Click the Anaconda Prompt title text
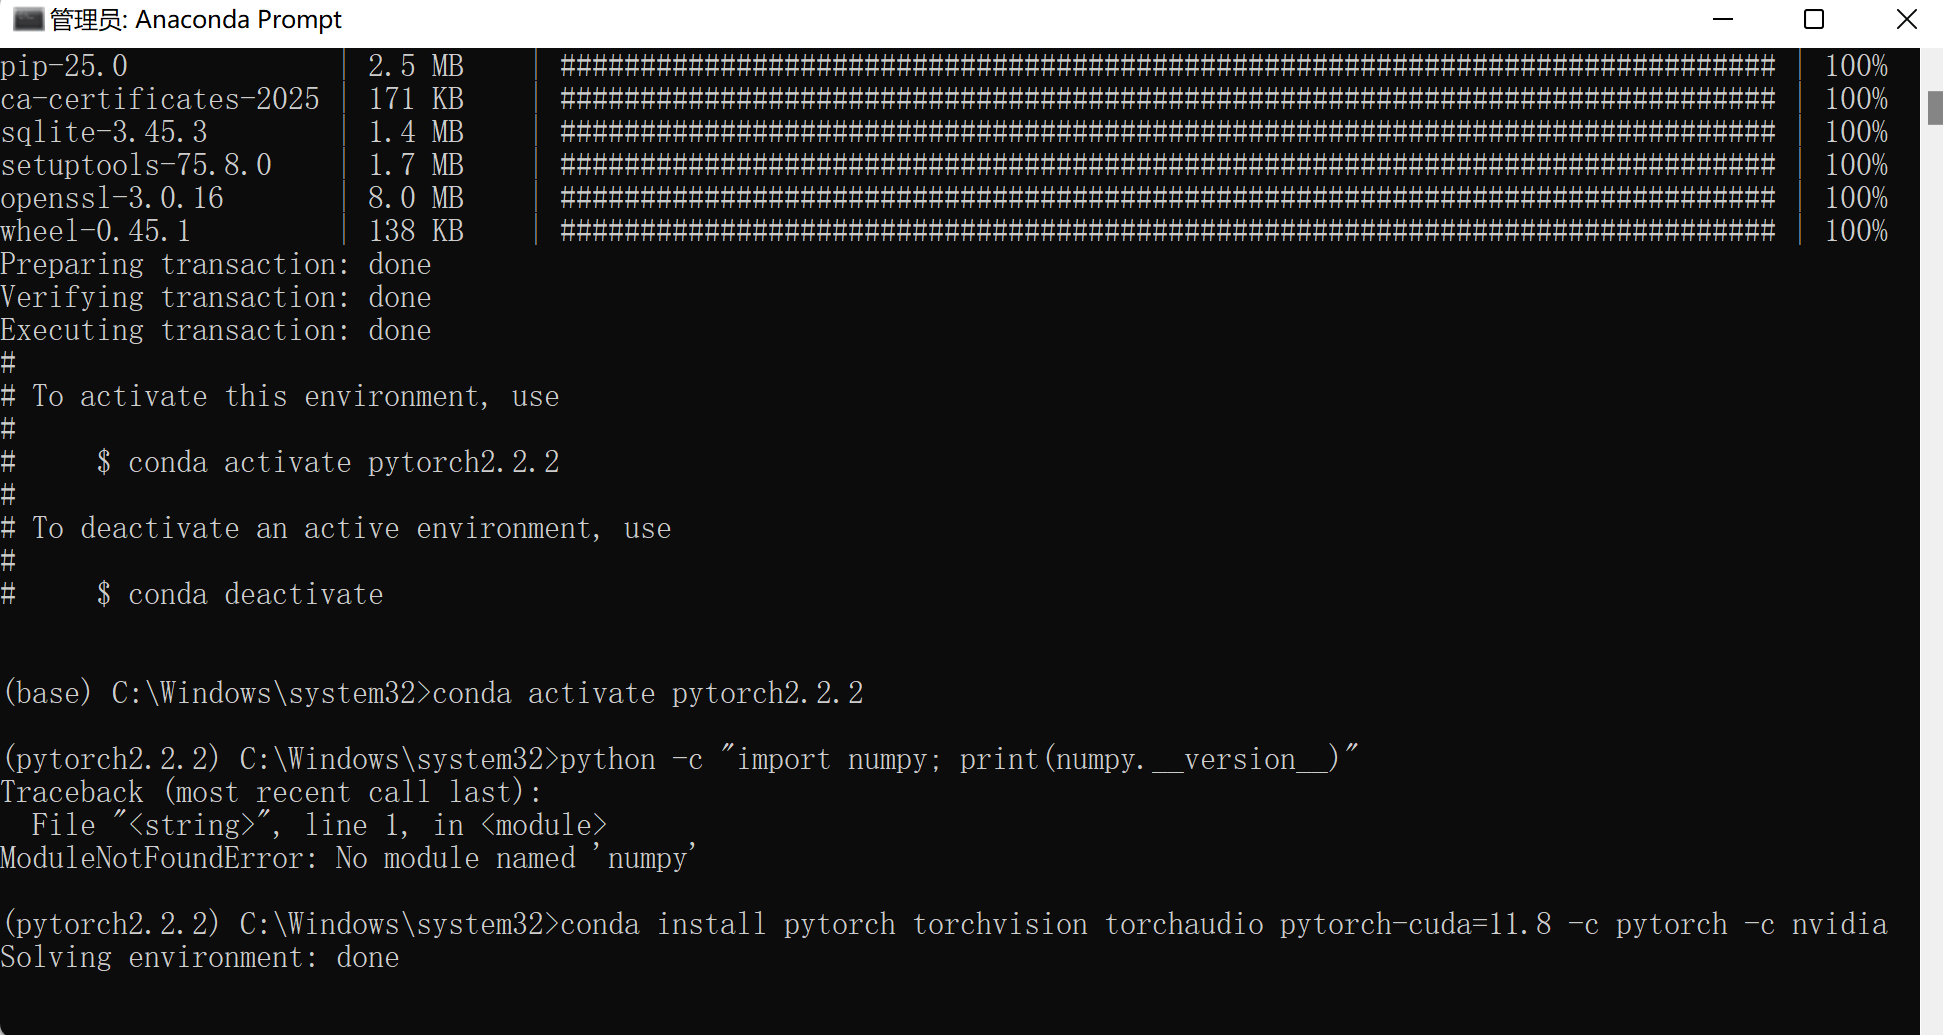This screenshot has height=1035, width=1943. (196, 19)
